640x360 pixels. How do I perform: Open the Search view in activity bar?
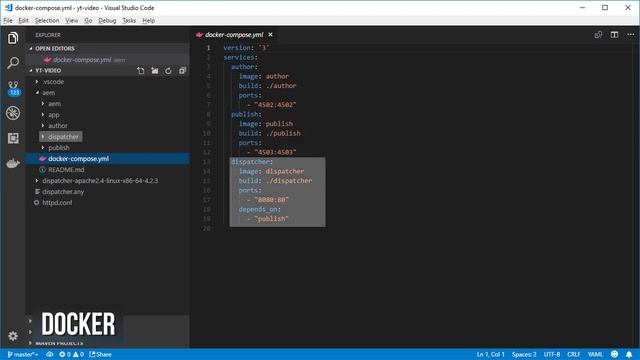pos(13,63)
